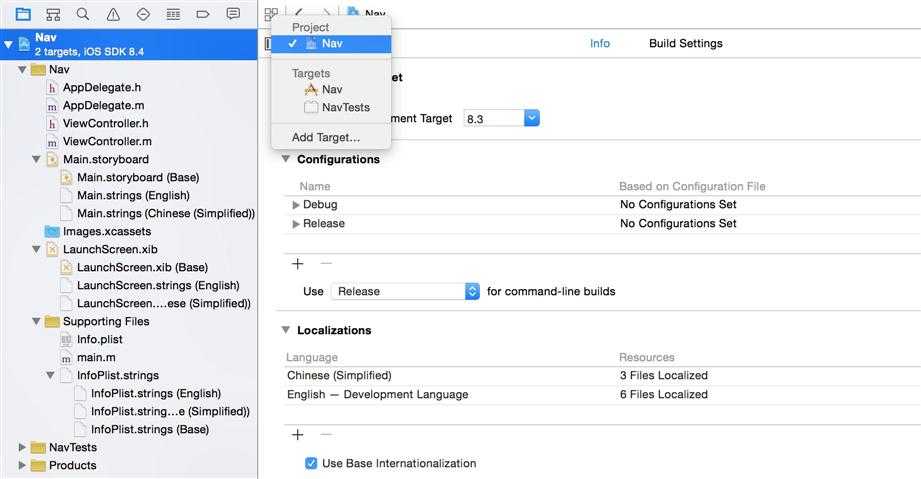
Task: Select AppDelegate.h file
Action: 102,88
